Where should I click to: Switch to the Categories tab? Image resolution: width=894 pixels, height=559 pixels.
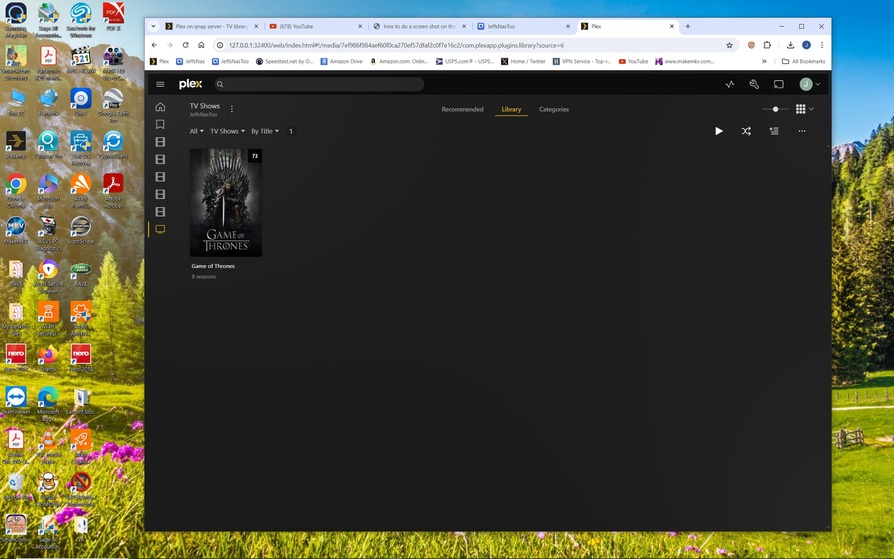point(554,110)
